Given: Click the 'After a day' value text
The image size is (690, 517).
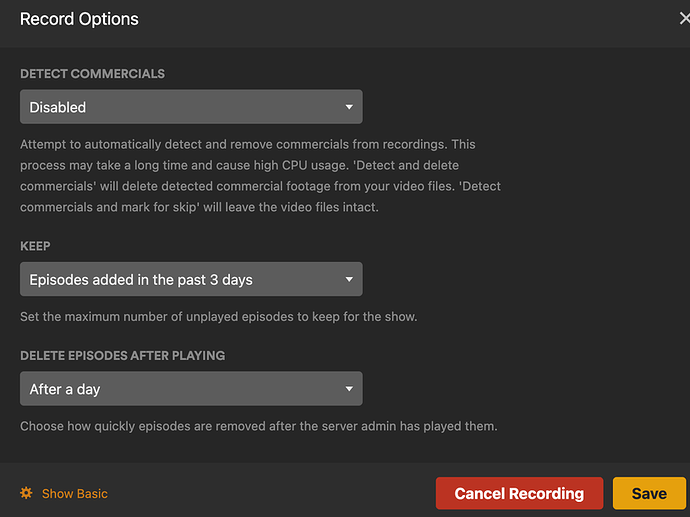Looking at the screenshot, I should point(65,388).
